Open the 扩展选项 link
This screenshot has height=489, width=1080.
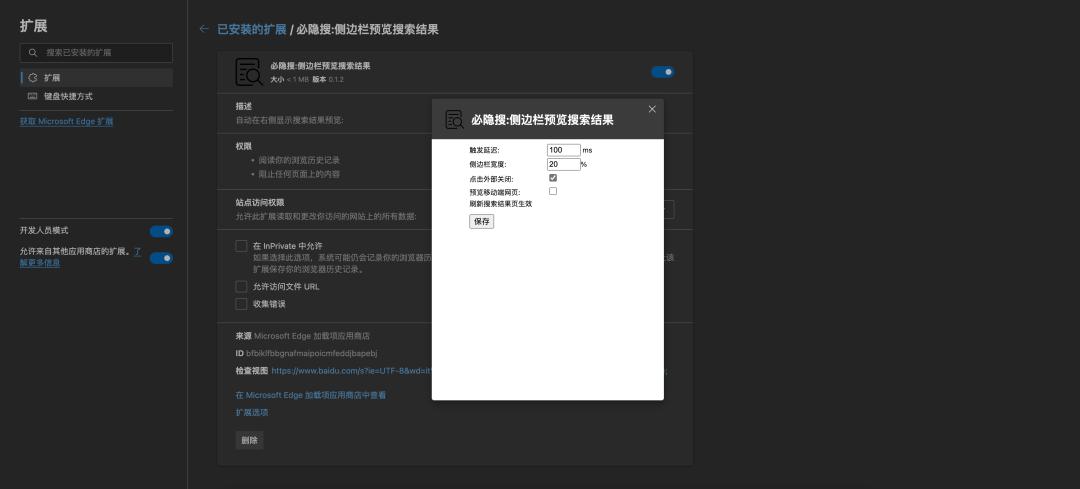coord(251,413)
